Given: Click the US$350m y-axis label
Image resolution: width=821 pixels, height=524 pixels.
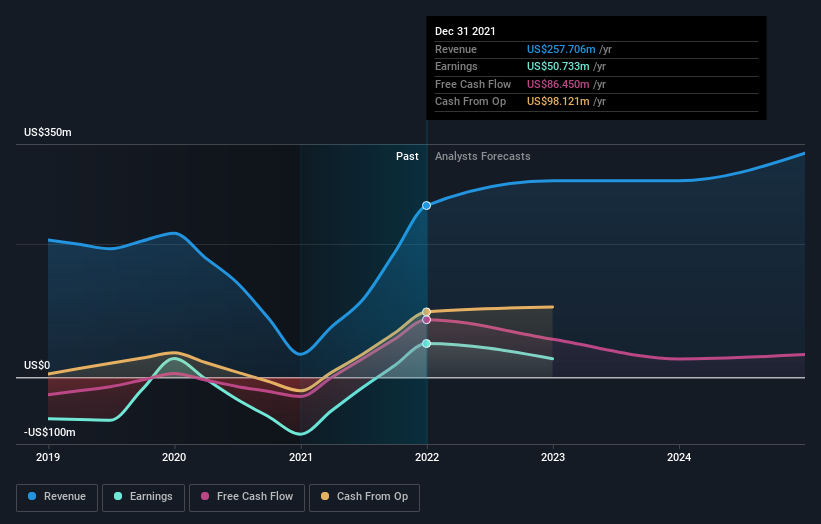Looking at the screenshot, I should [x=48, y=132].
